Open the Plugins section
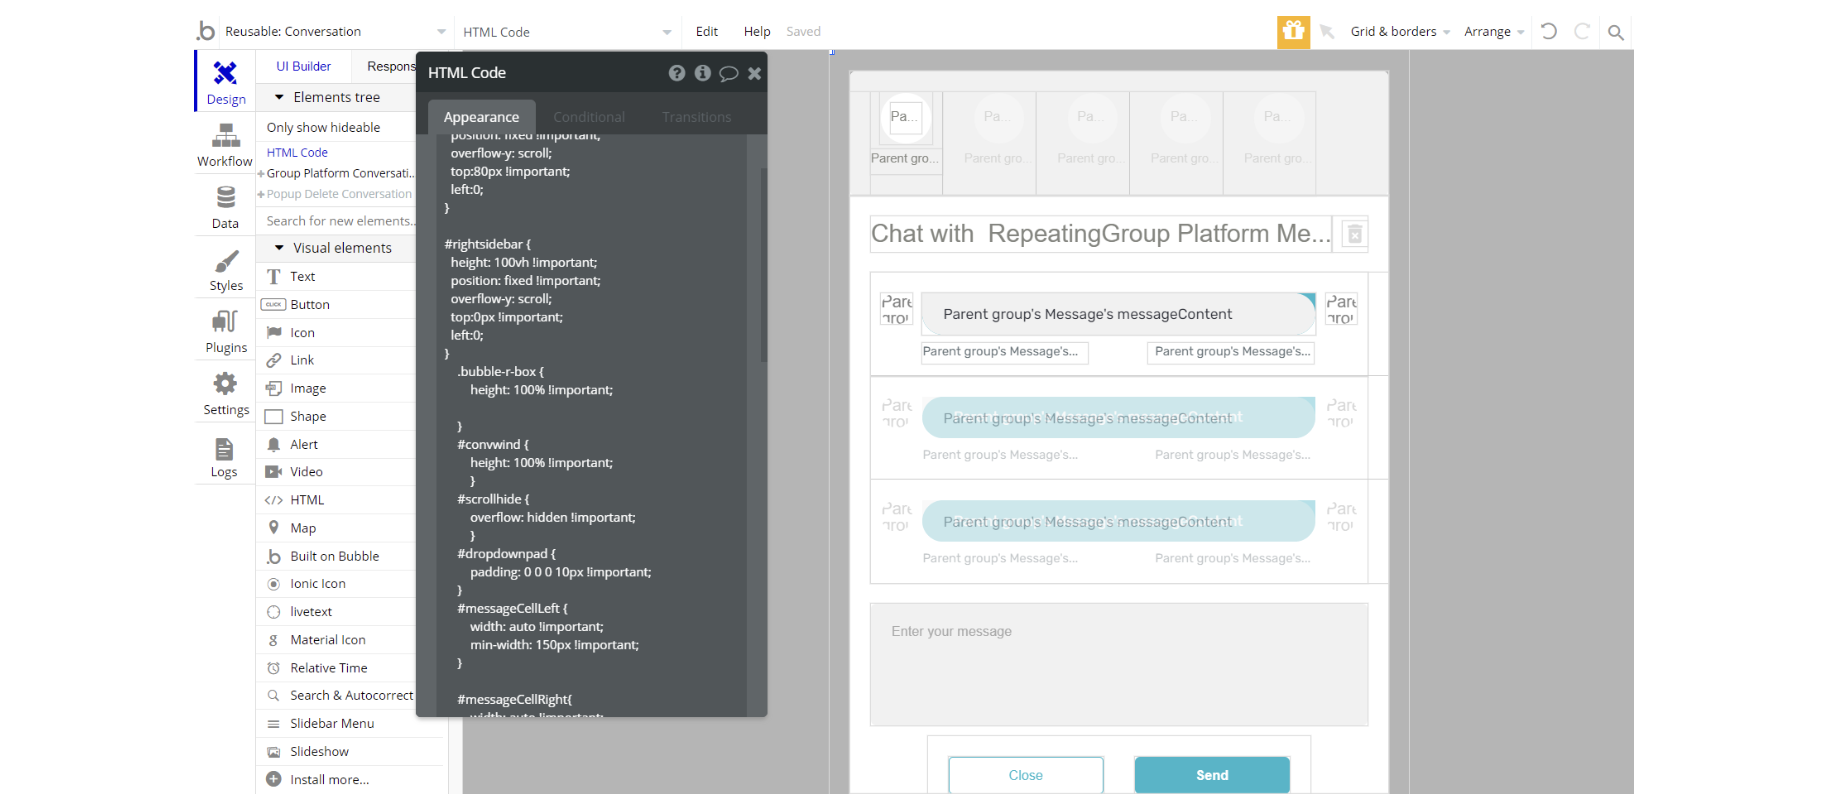This screenshot has height=794, width=1830. (x=225, y=331)
